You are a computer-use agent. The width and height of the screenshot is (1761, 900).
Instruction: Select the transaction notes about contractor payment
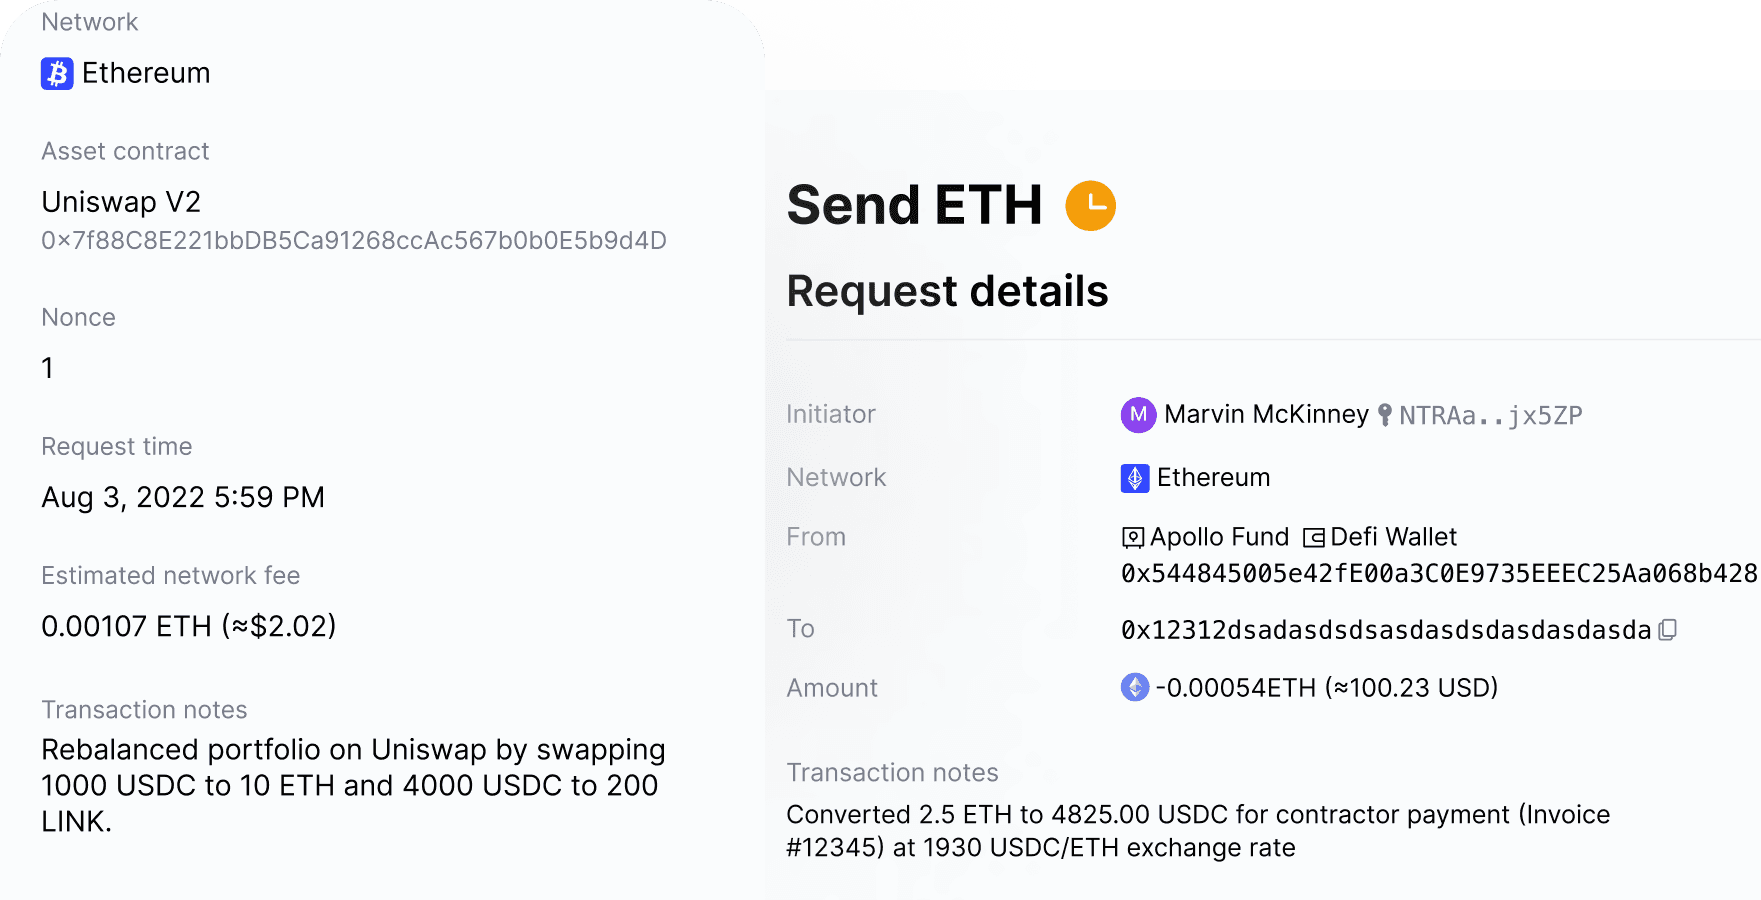pyautogui.click(x=1198, y=830)
